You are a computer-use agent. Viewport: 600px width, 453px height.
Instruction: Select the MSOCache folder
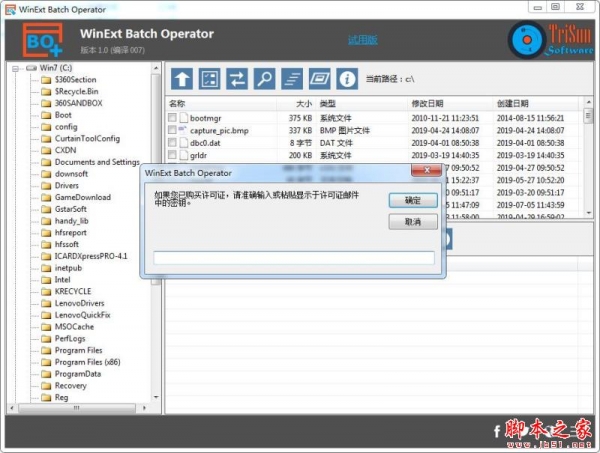click(x=74, y=327)
